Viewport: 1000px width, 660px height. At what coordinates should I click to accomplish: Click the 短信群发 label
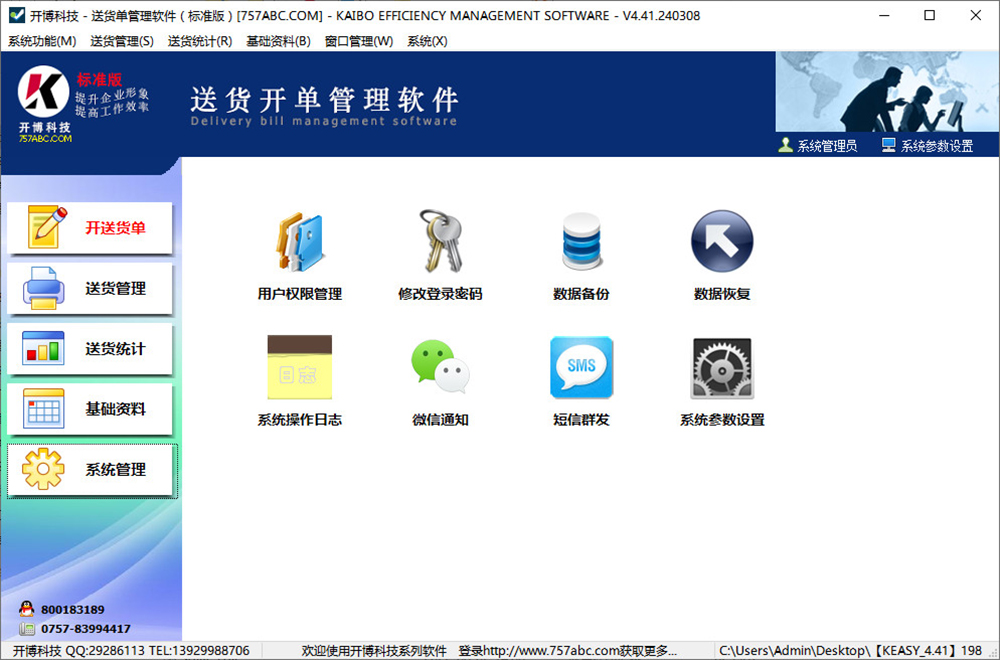tap(581, 420)
